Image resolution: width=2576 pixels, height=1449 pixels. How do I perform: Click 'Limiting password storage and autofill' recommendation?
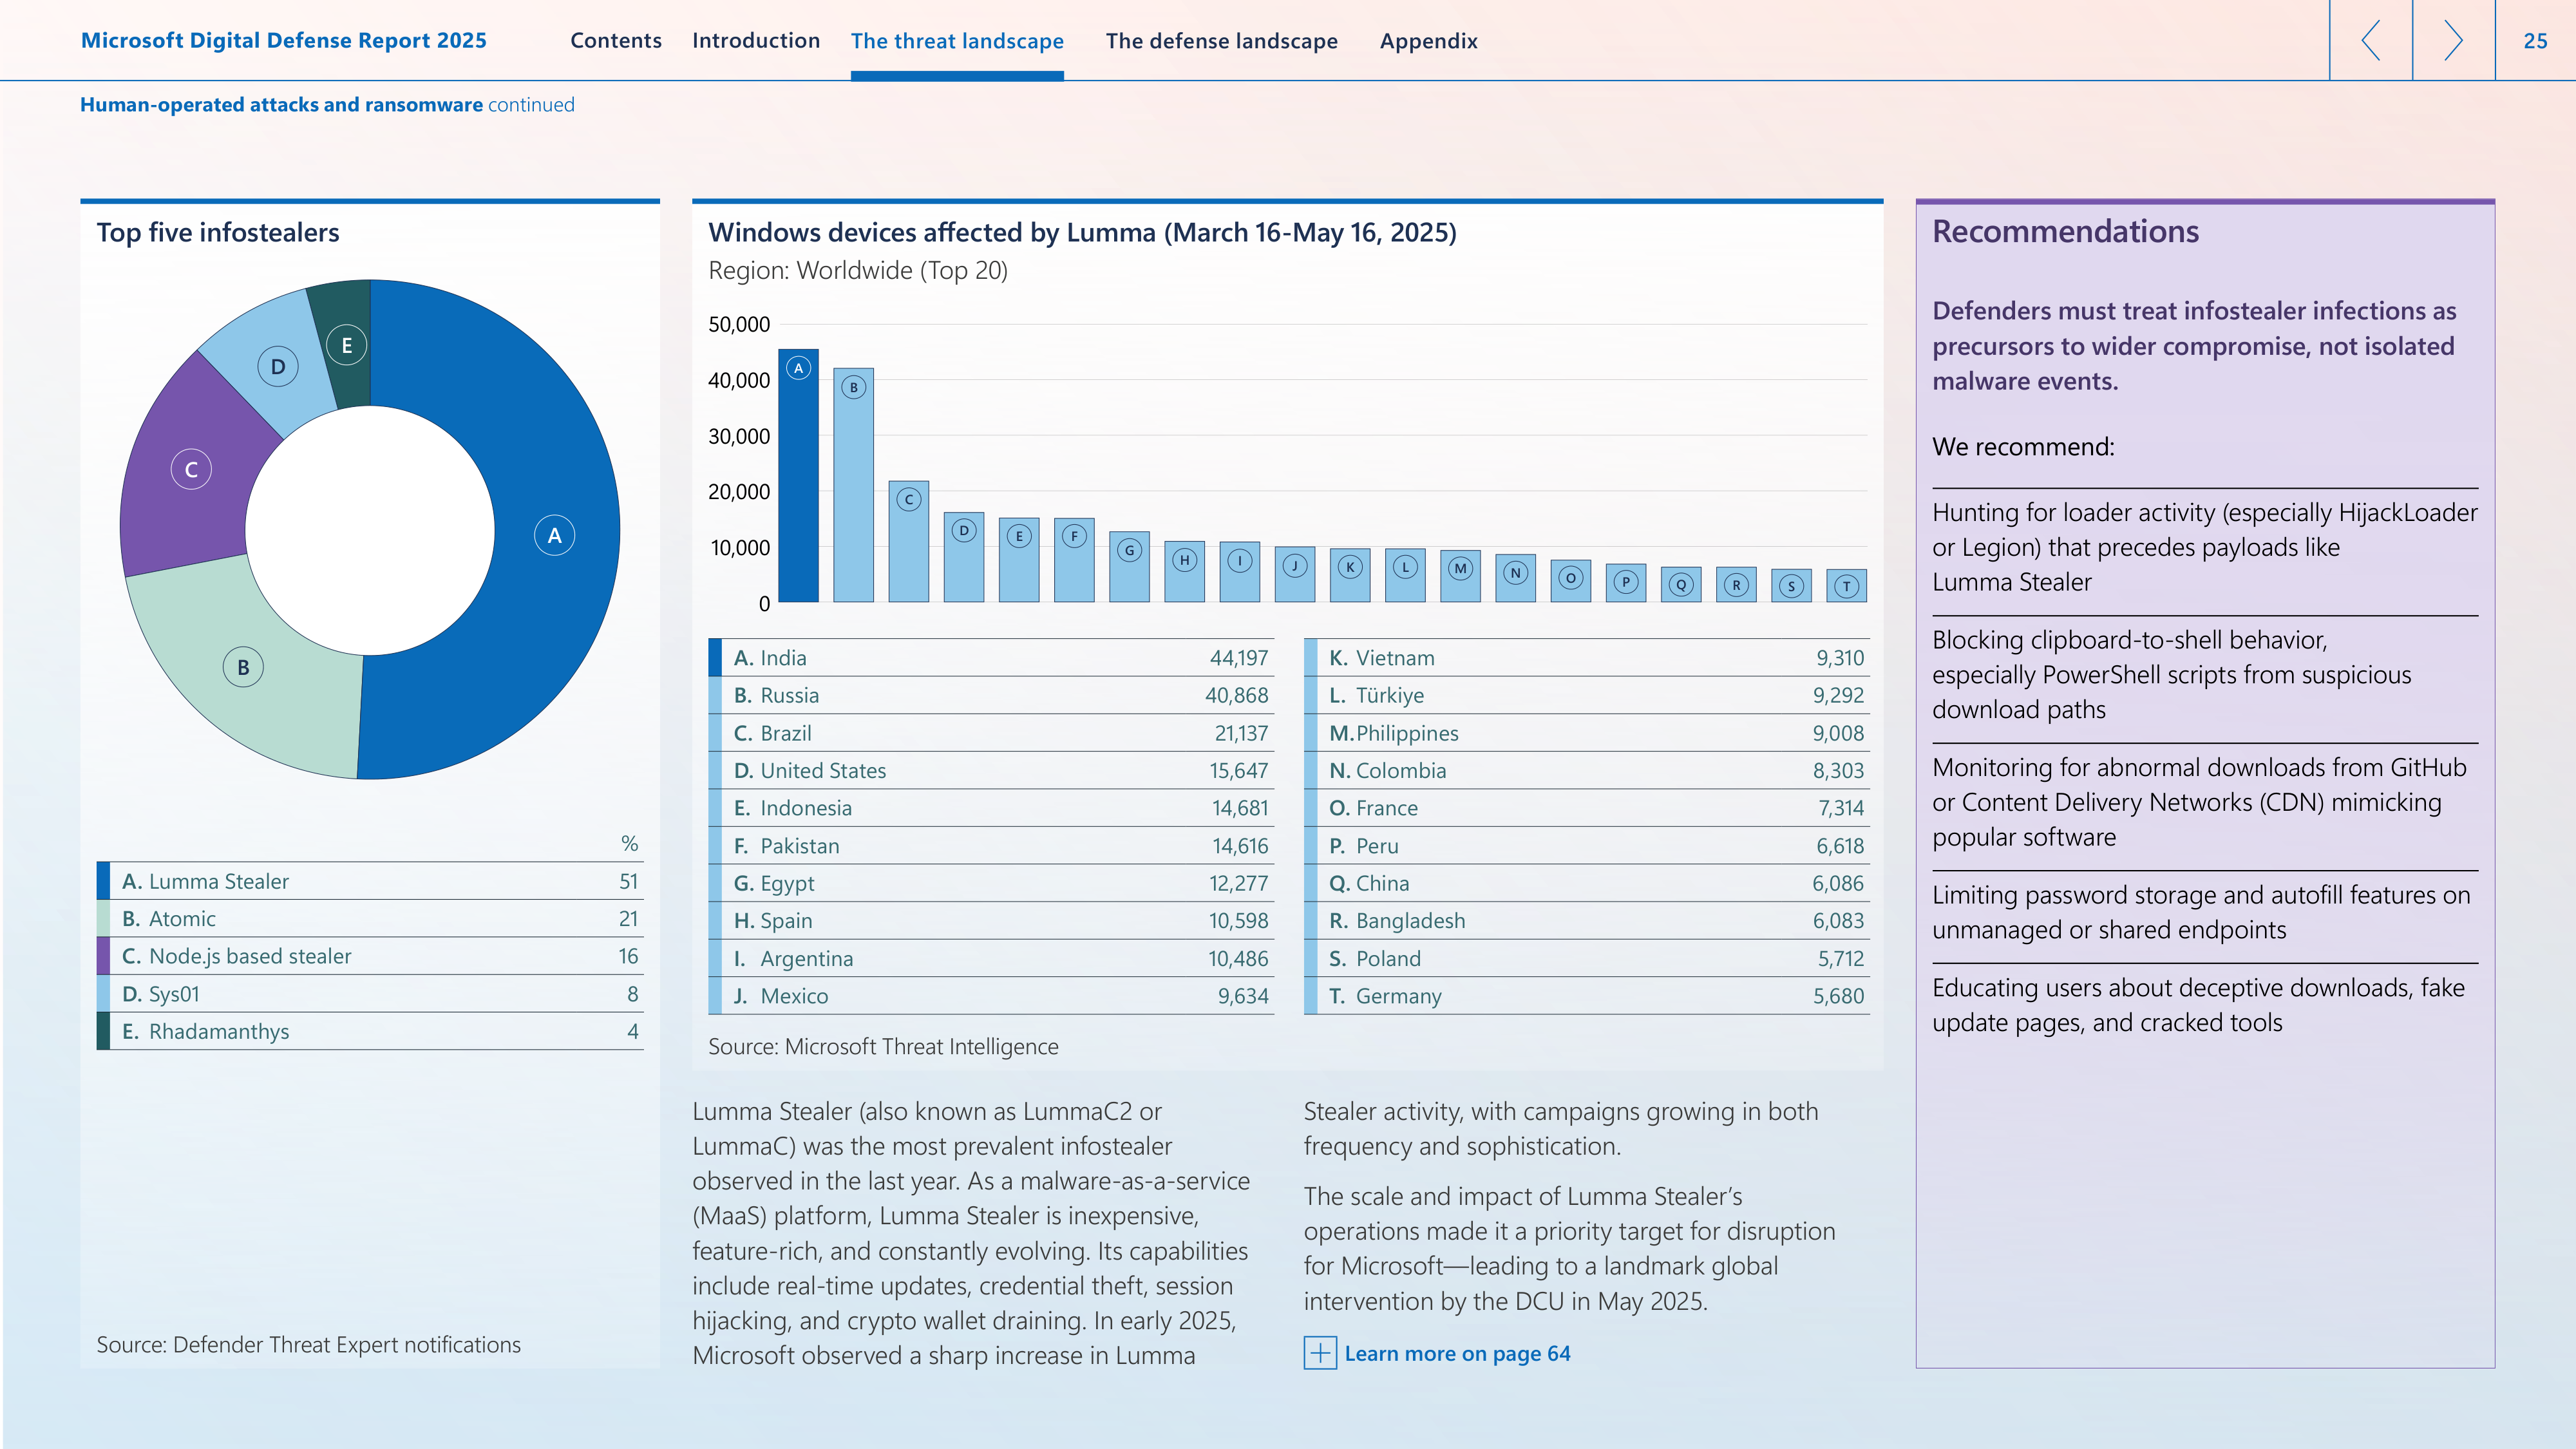point(2201,912)
